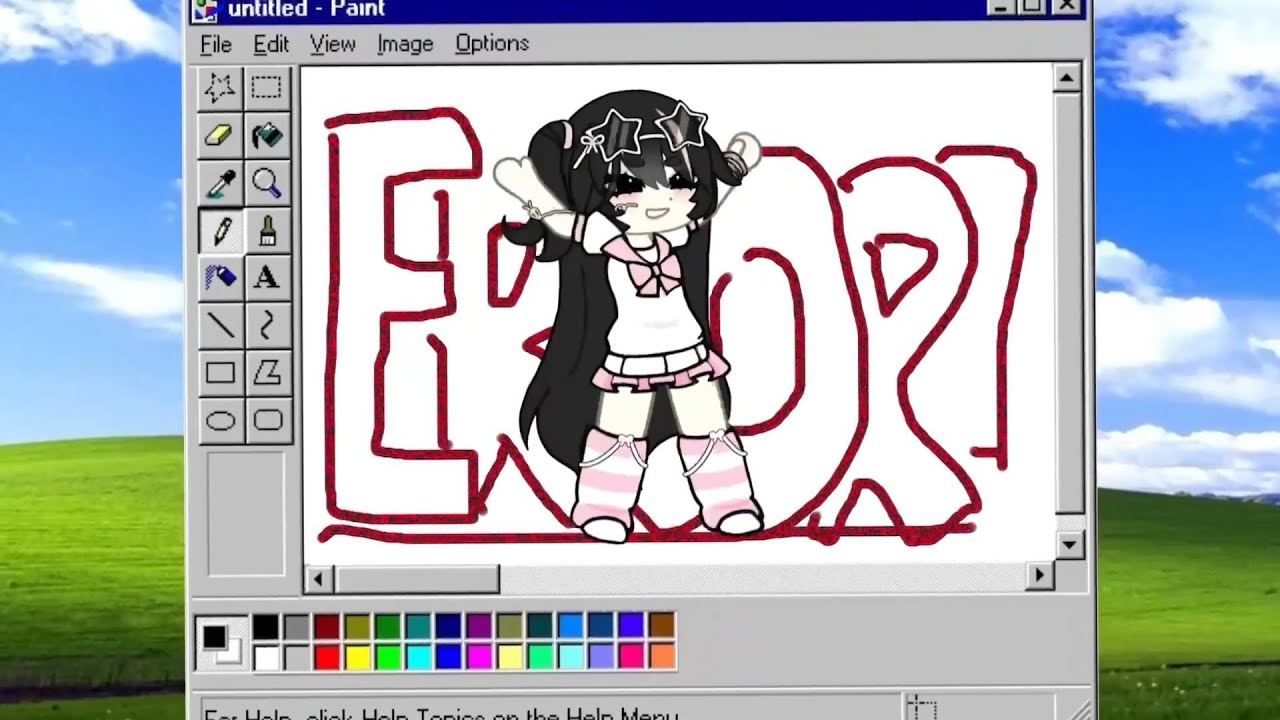
Task: Open the View menu
Action: [333, 44]
